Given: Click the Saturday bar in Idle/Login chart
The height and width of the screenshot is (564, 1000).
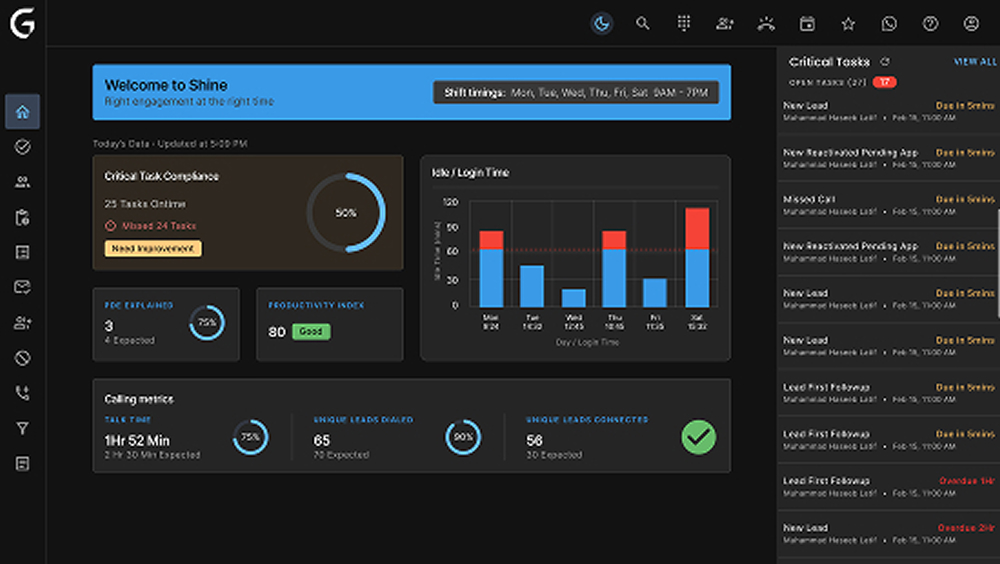Looking at the screenshot, I should pyautogui.click(x=697, y=257).
